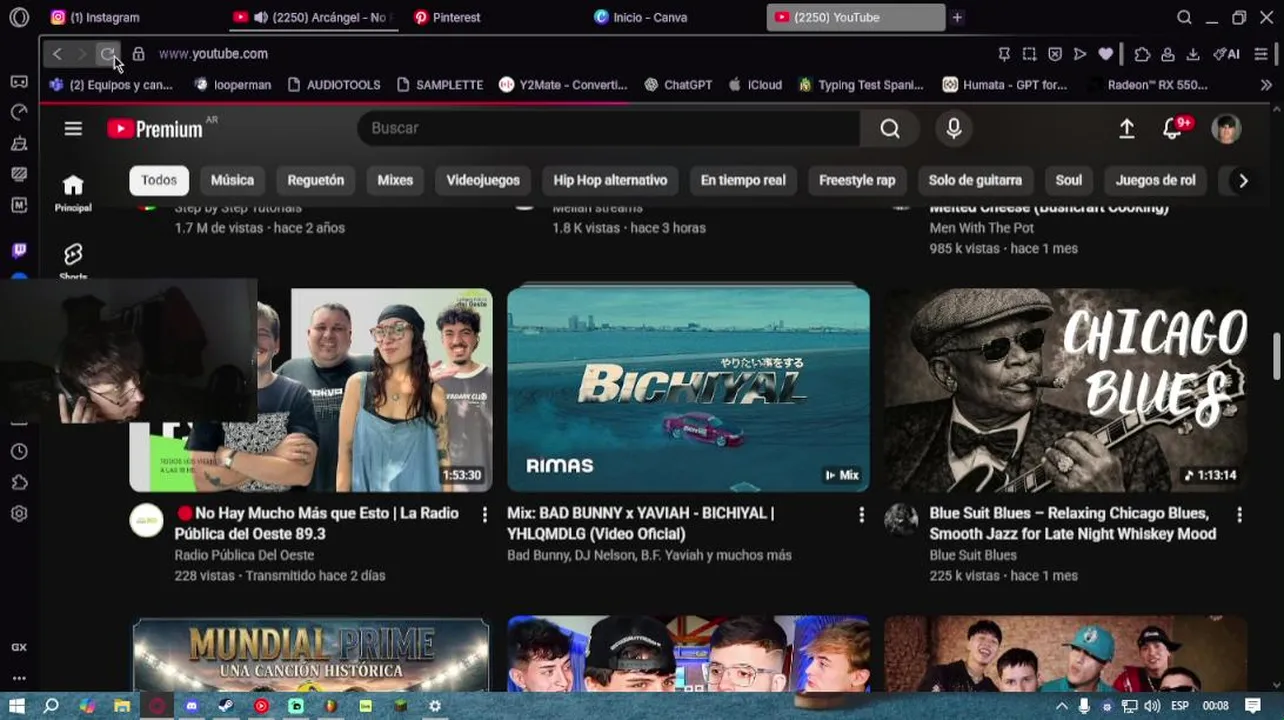Filter the feed by Música
Viewport: 1284px width, 720px height.
232,180
